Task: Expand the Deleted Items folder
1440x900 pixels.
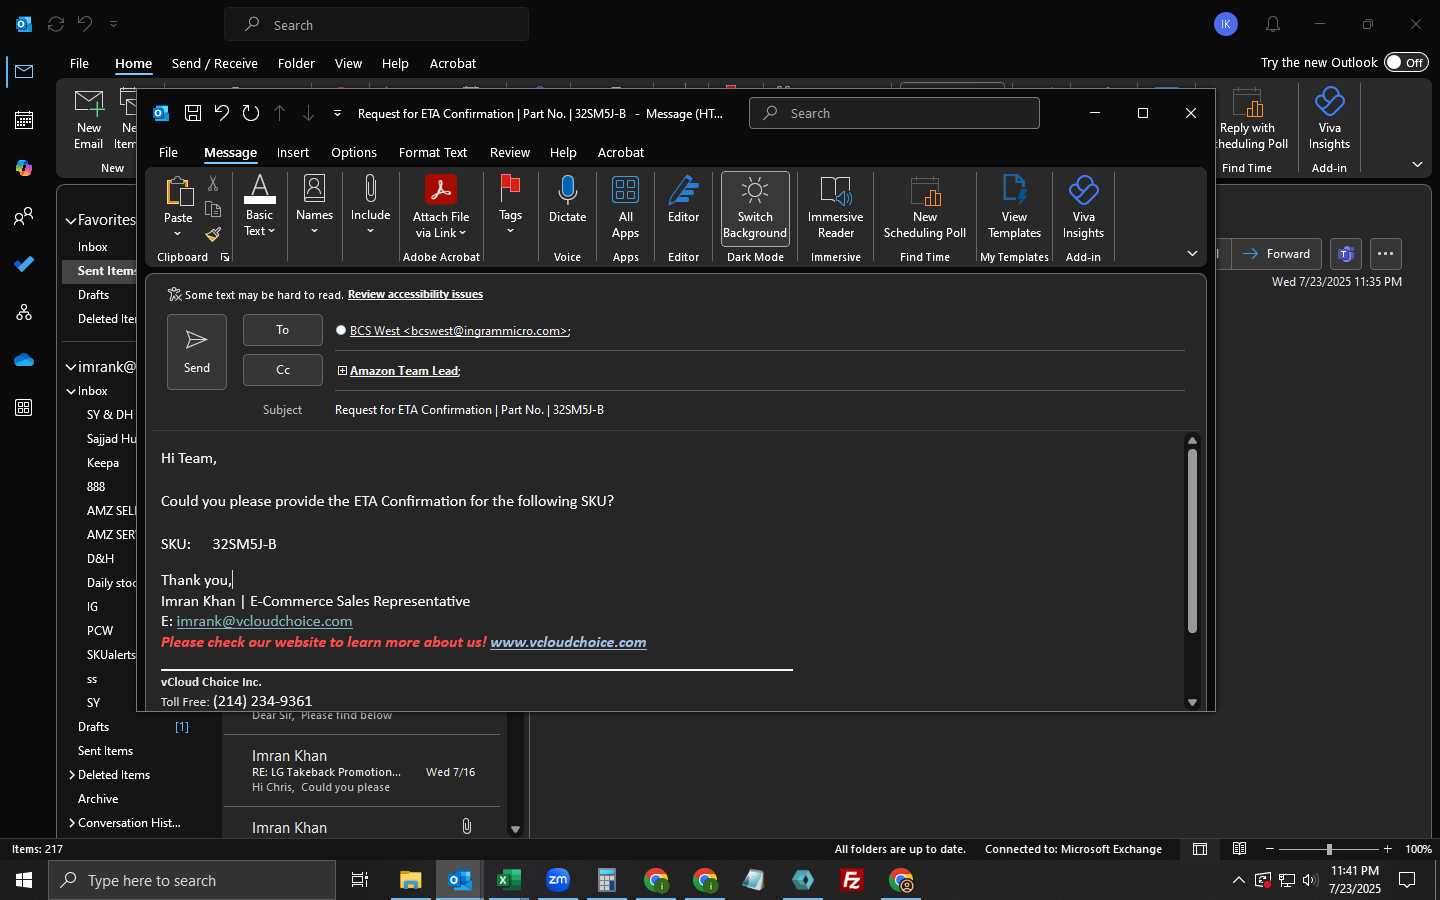Action: 72,775
